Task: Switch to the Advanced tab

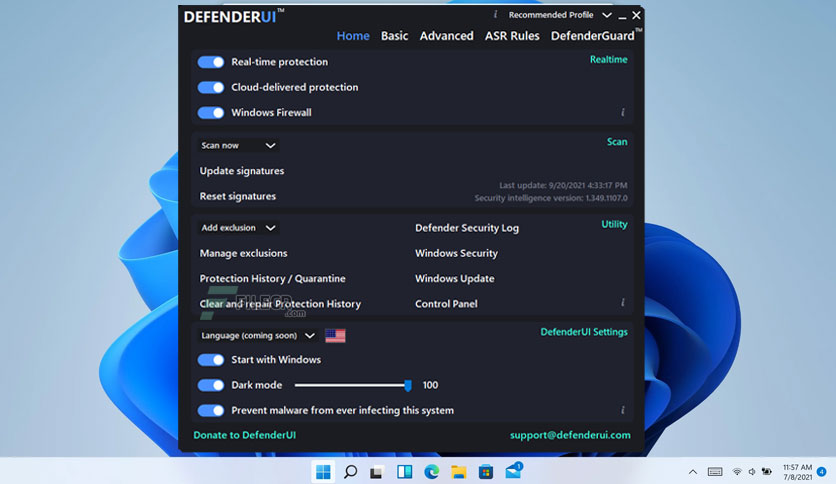Action: (x=446, y=36)
